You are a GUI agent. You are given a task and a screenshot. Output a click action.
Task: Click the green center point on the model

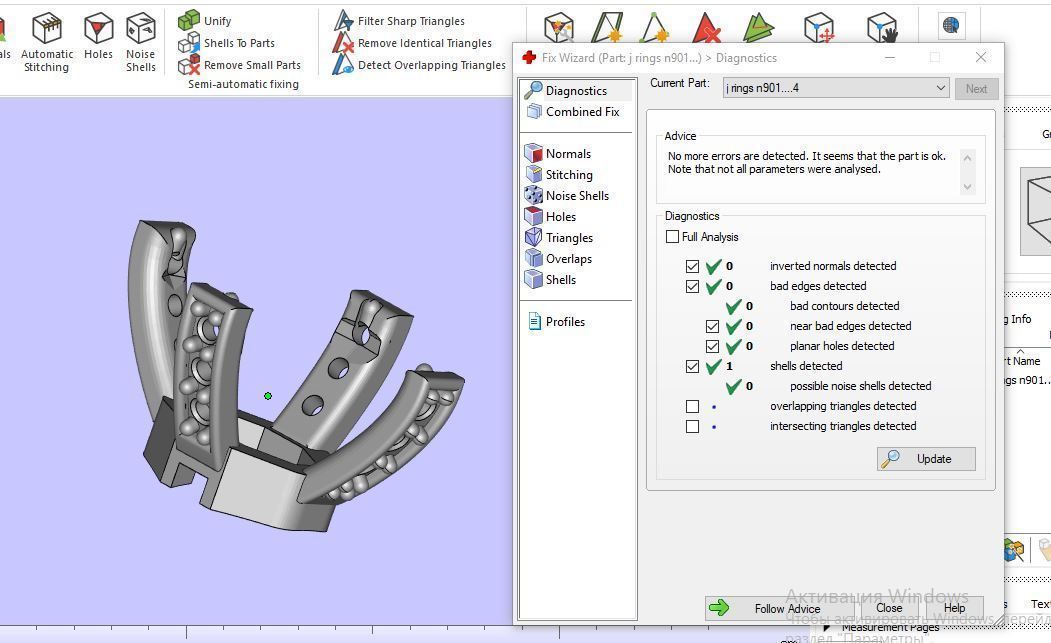268,396
